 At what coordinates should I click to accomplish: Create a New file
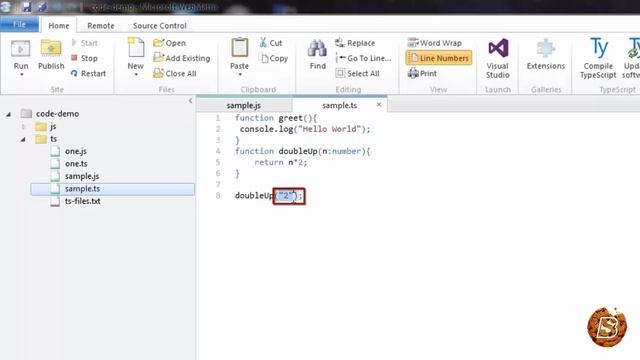click(x=136, y=53)
